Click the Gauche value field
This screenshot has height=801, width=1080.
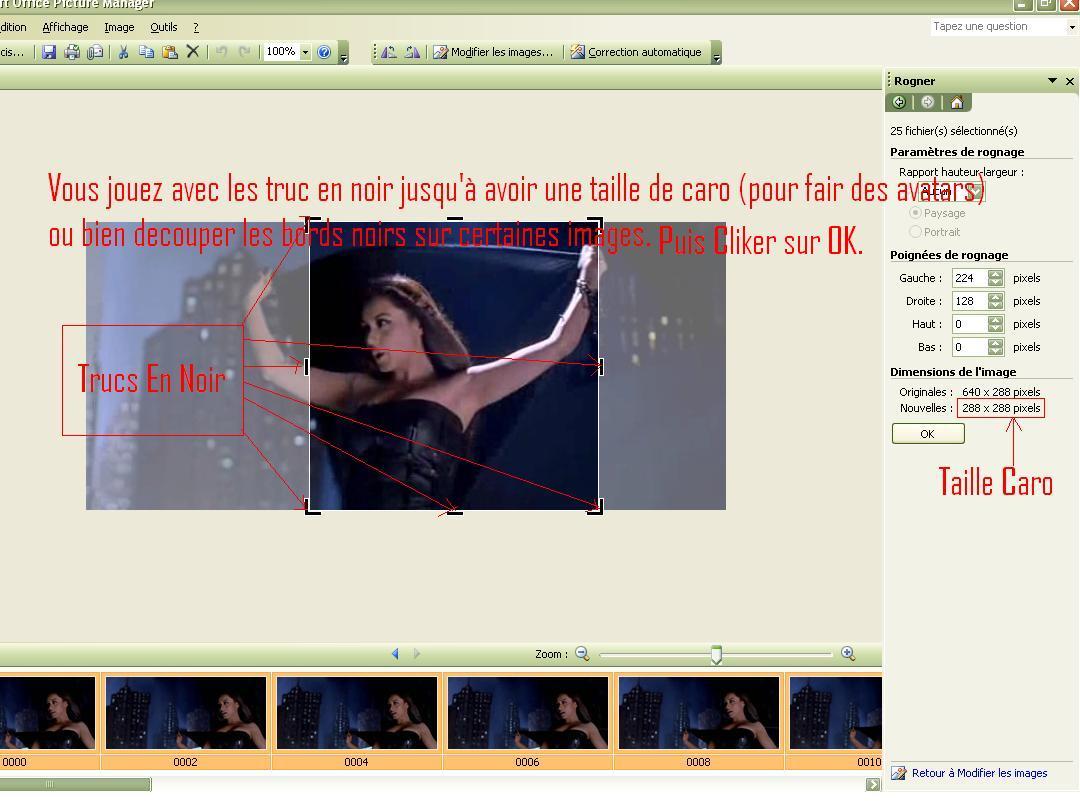(970, 278)
